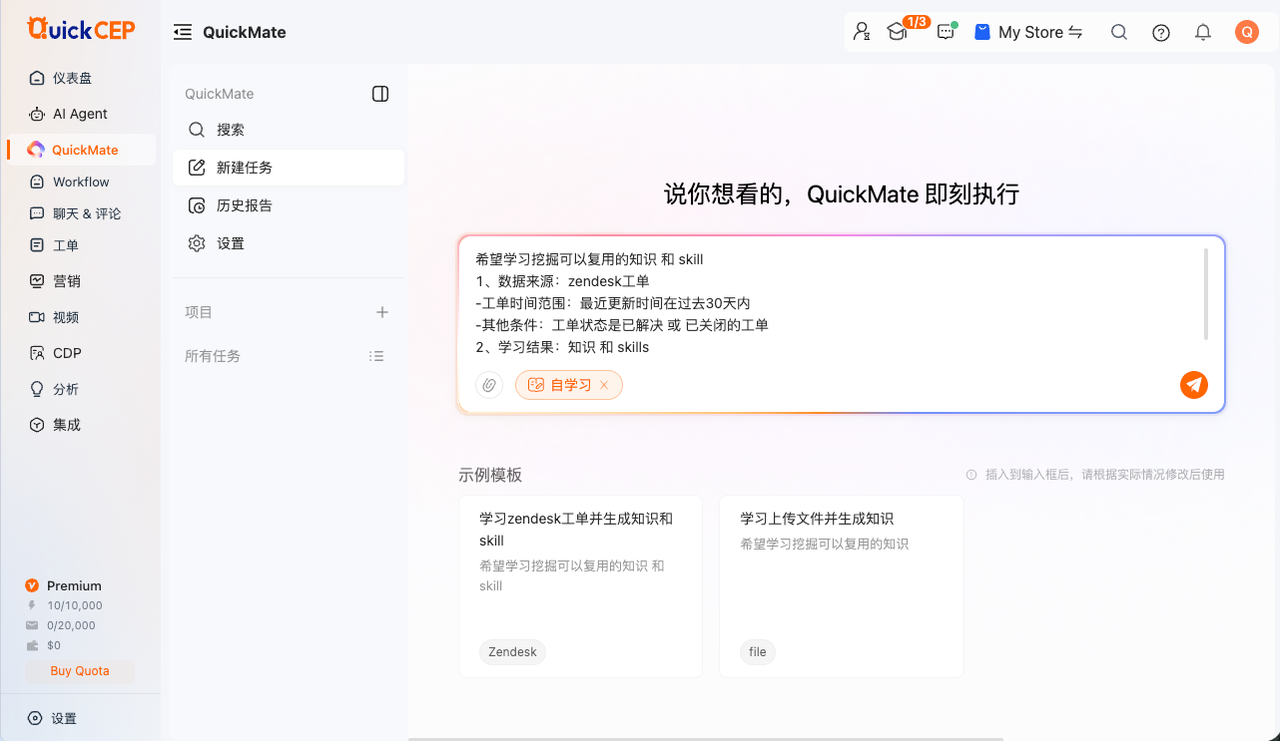The height and width of the screenshot is (741, 1280).
Task: Attach a file using the paperclip icon
Action: [489, 385]
